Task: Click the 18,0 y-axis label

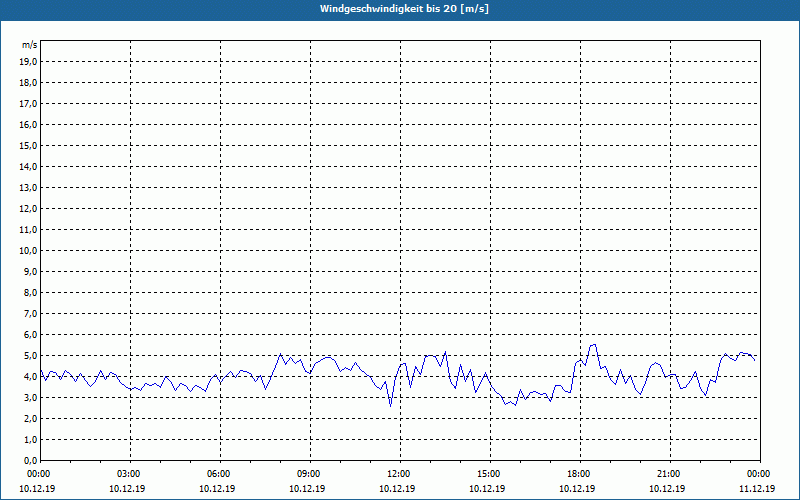Action: click(x=28, y=83)
